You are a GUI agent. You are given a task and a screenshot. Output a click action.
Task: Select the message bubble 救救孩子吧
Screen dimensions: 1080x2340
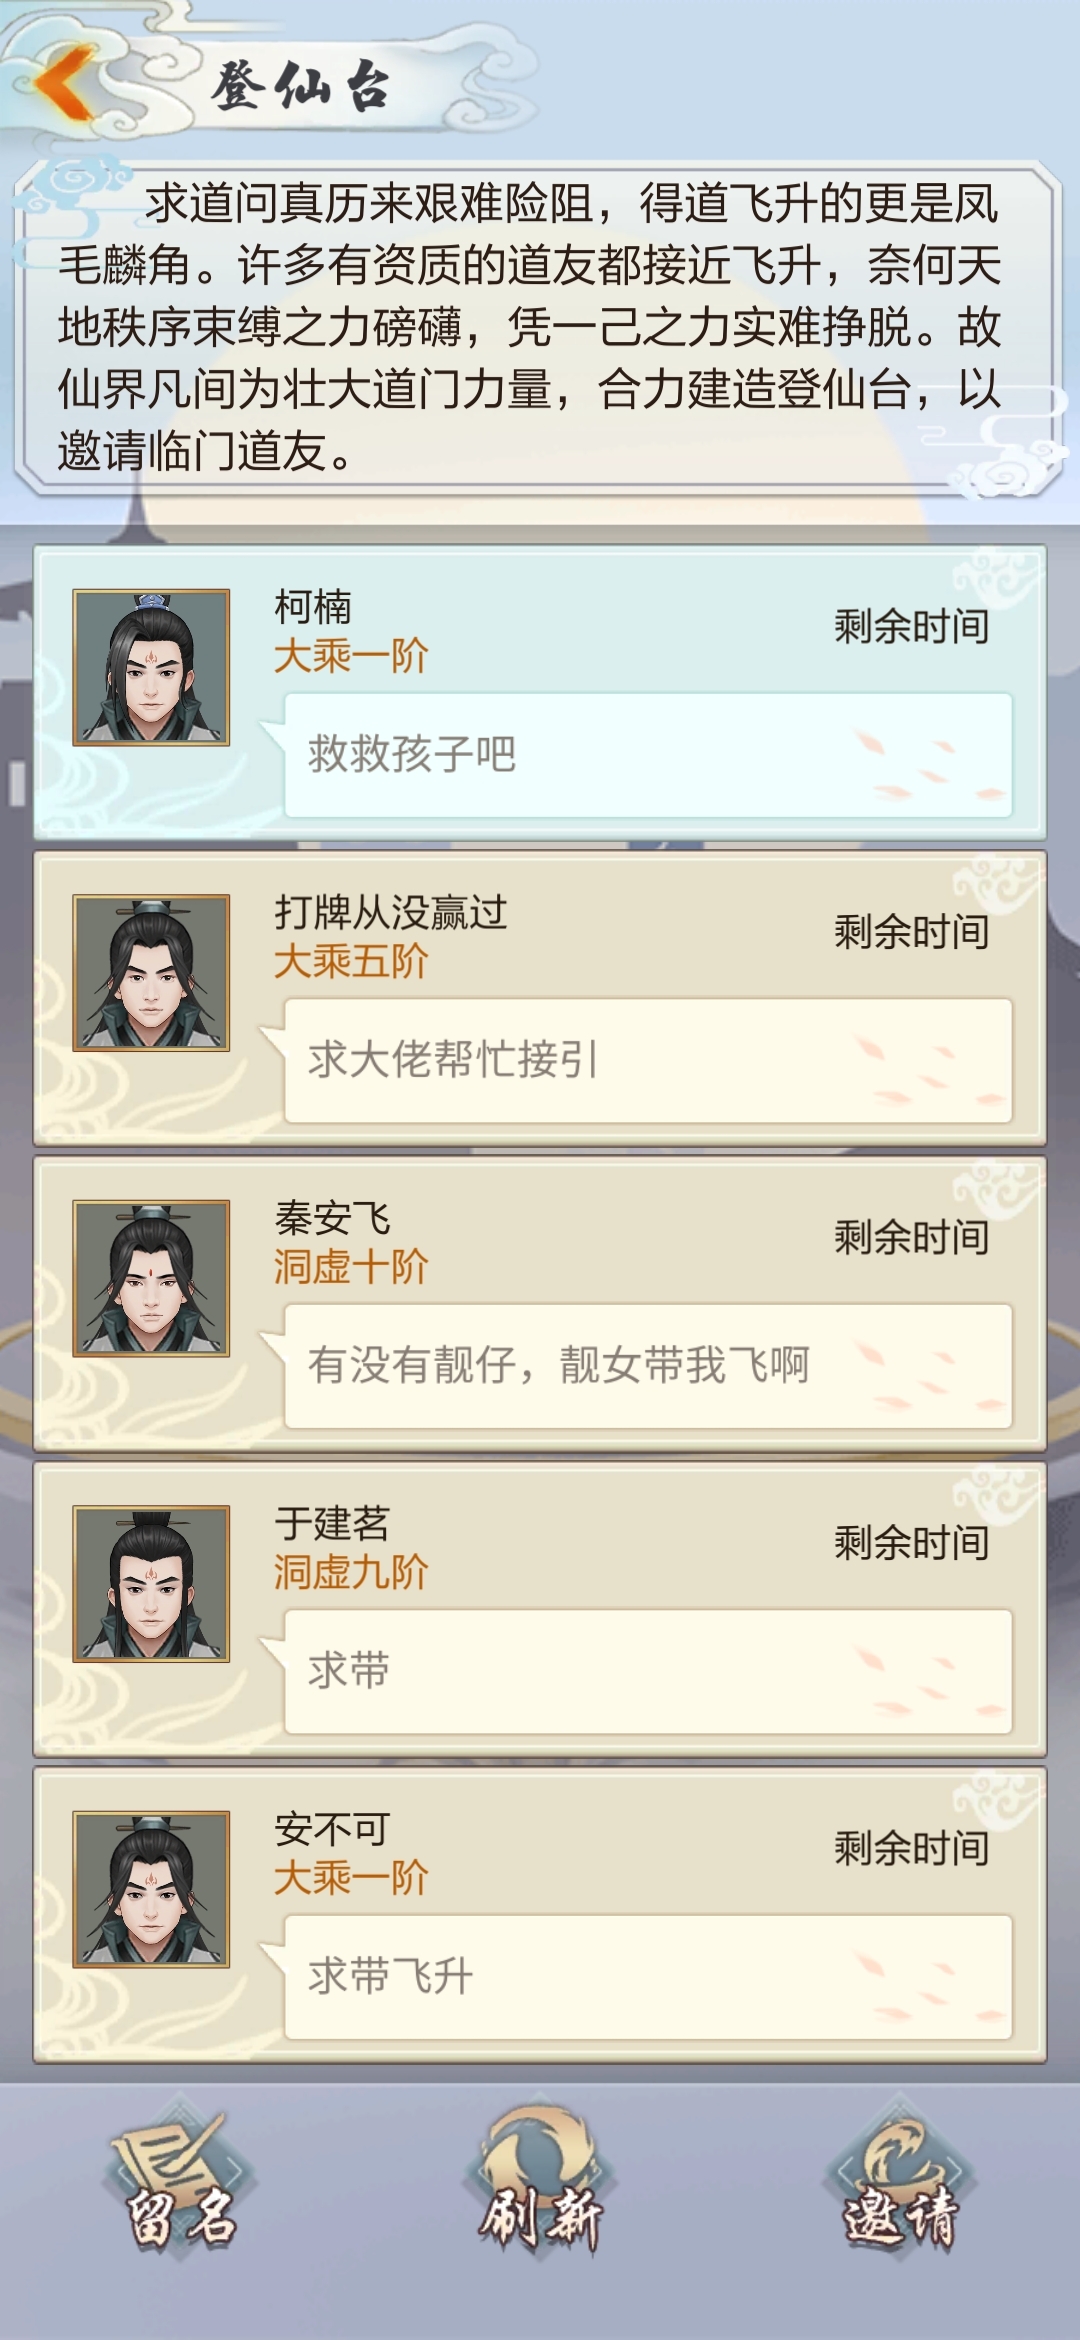648,755
